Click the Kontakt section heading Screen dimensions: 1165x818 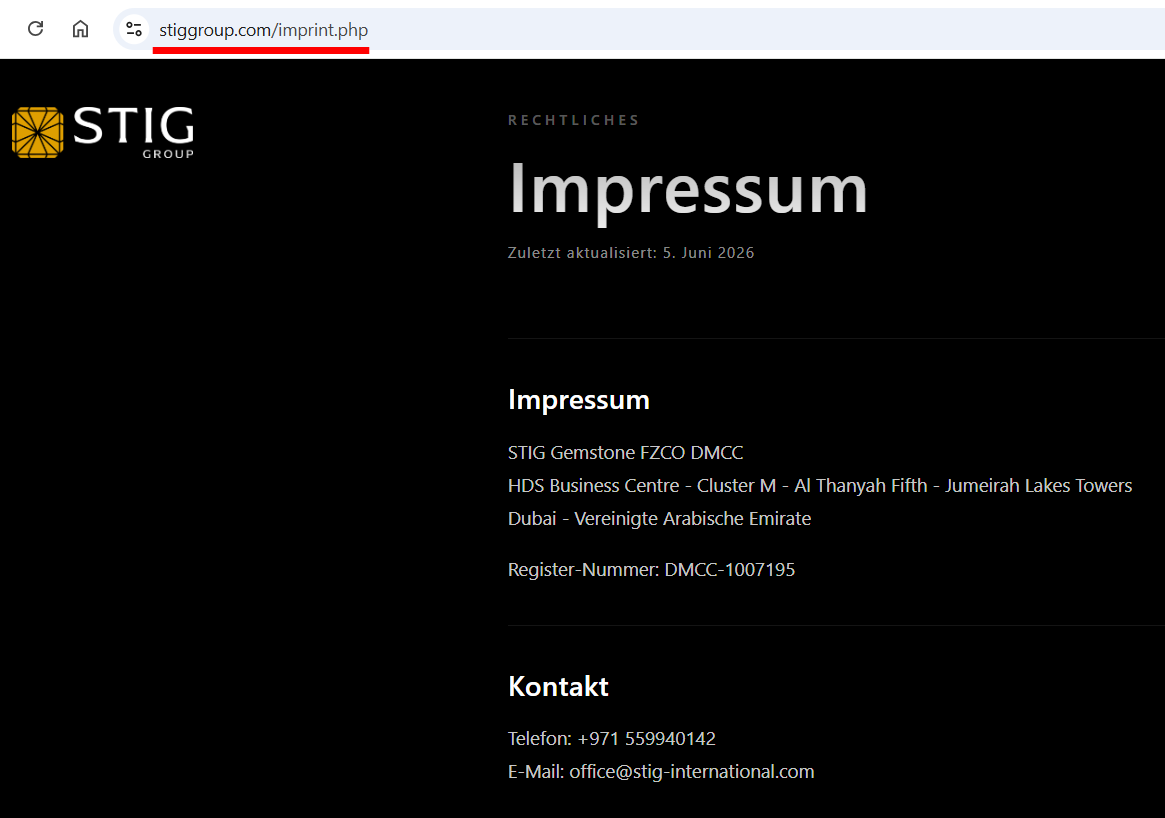tap(558, 686)
